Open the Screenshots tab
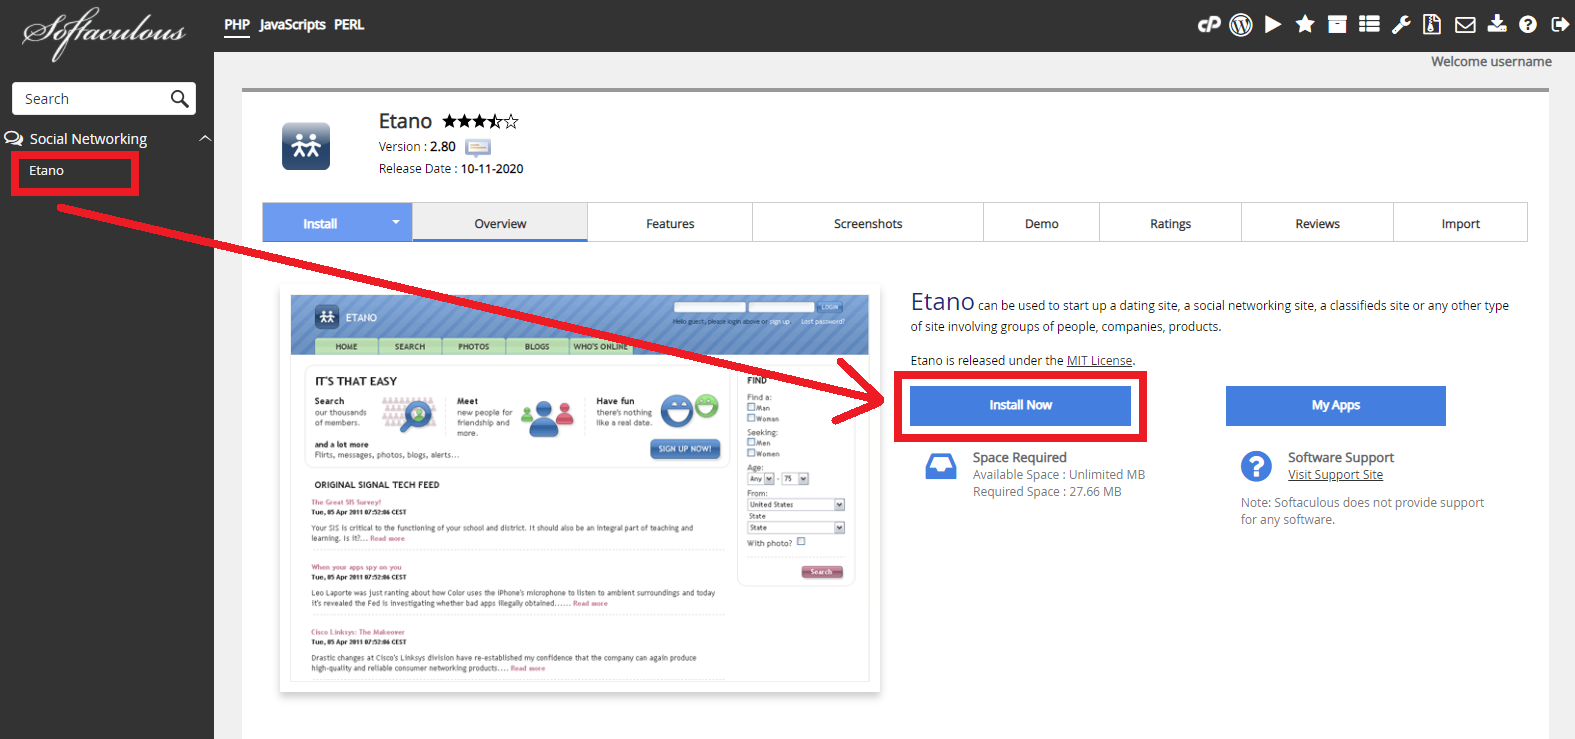 click(868, 224)
